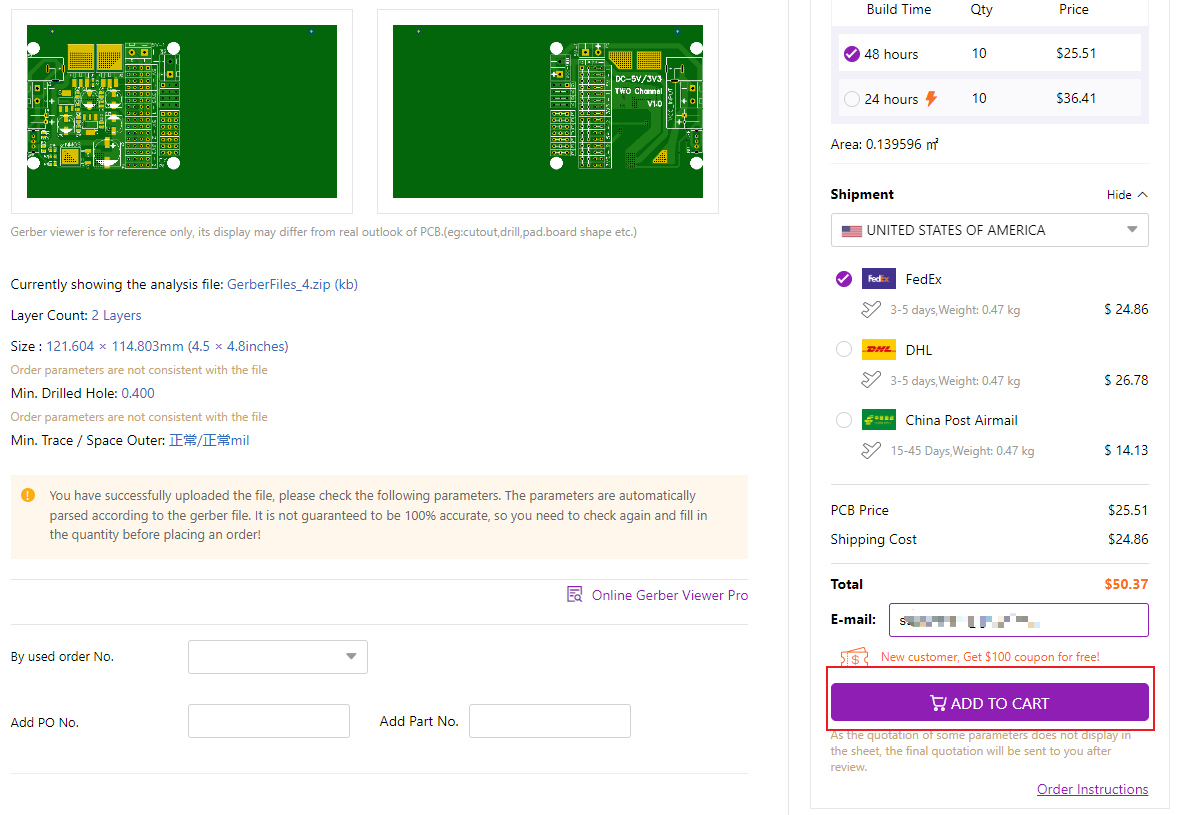This screenshot has height=815, width=1179.
Task: Click the China Post Airmail logo
Action: coord(878,420)
